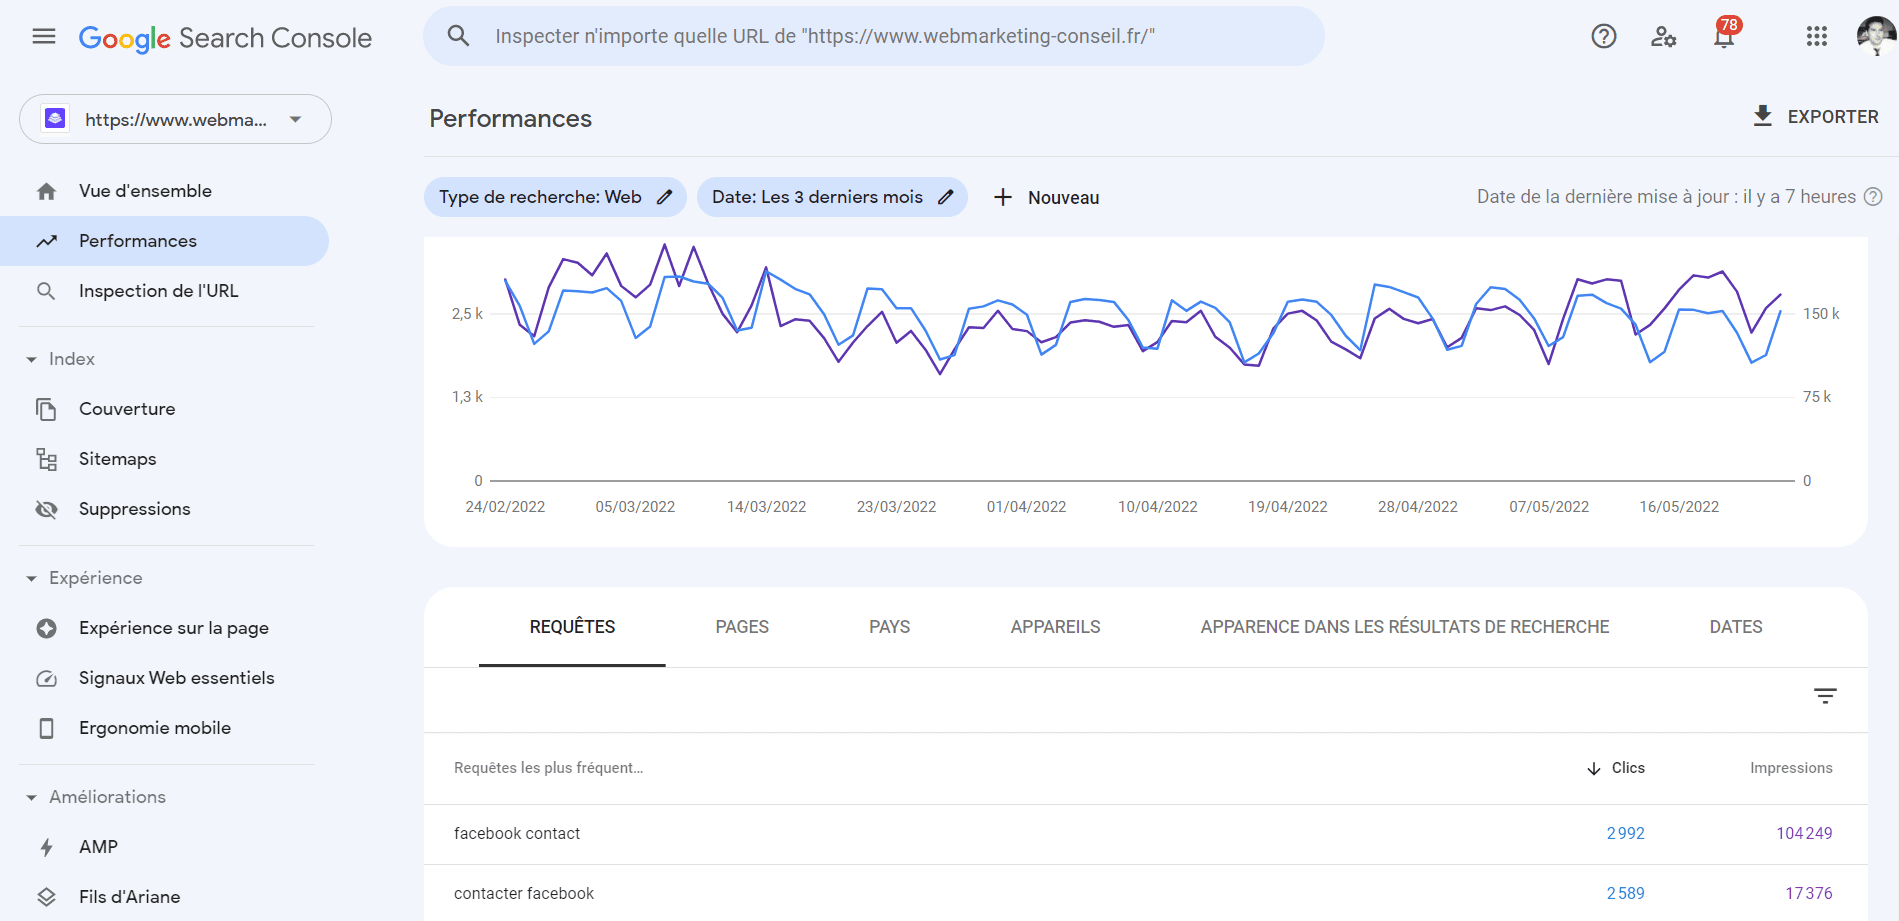The image size is (1899, 921).
Task: Open the hamburger main menu
Action: coord(44,37)
